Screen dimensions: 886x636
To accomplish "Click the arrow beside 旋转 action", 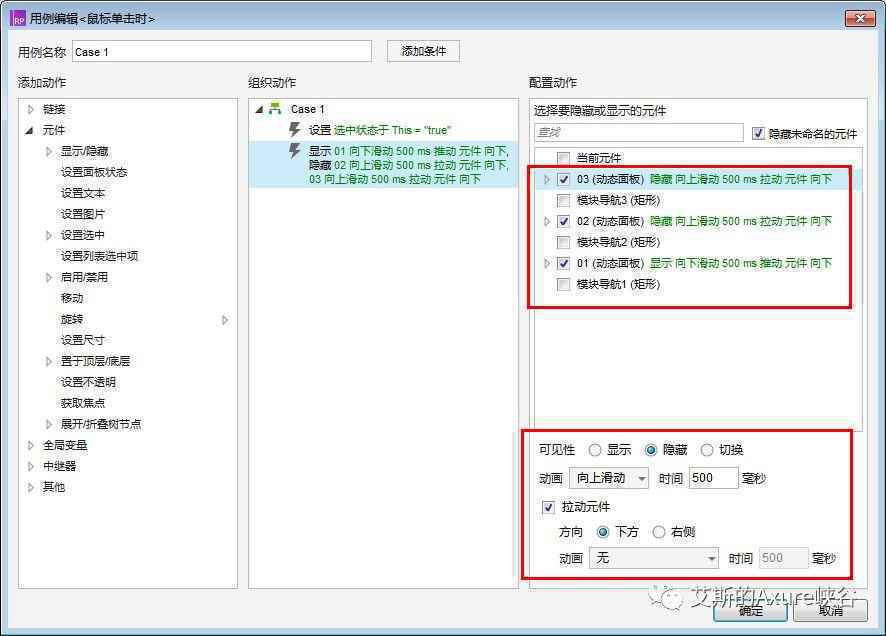I will click(x=225, y=320).
